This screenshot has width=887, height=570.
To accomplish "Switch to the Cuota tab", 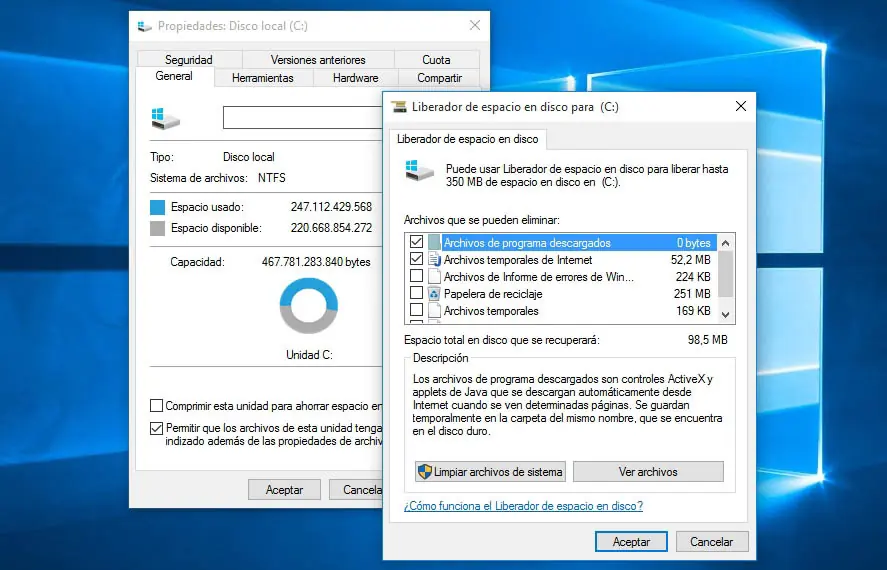I will (436, 59).
